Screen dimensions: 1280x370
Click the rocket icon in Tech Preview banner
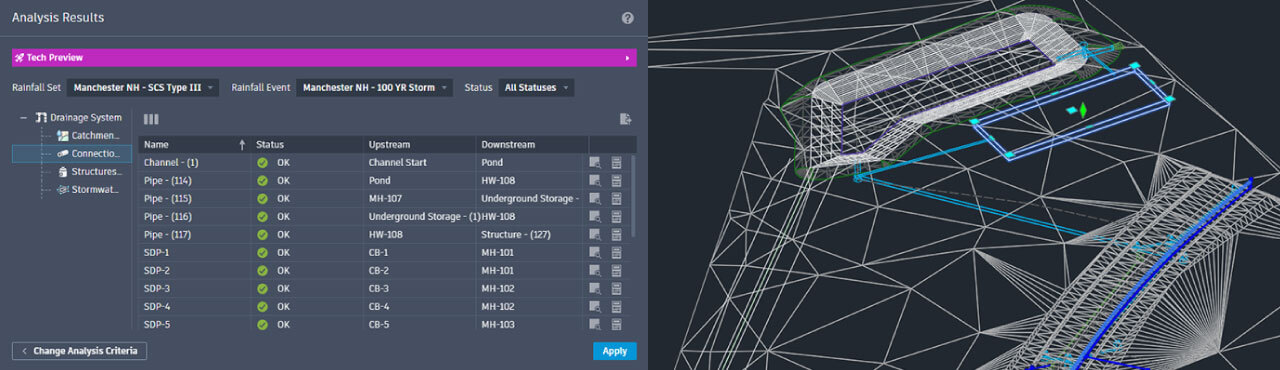[x=20, y=58]
